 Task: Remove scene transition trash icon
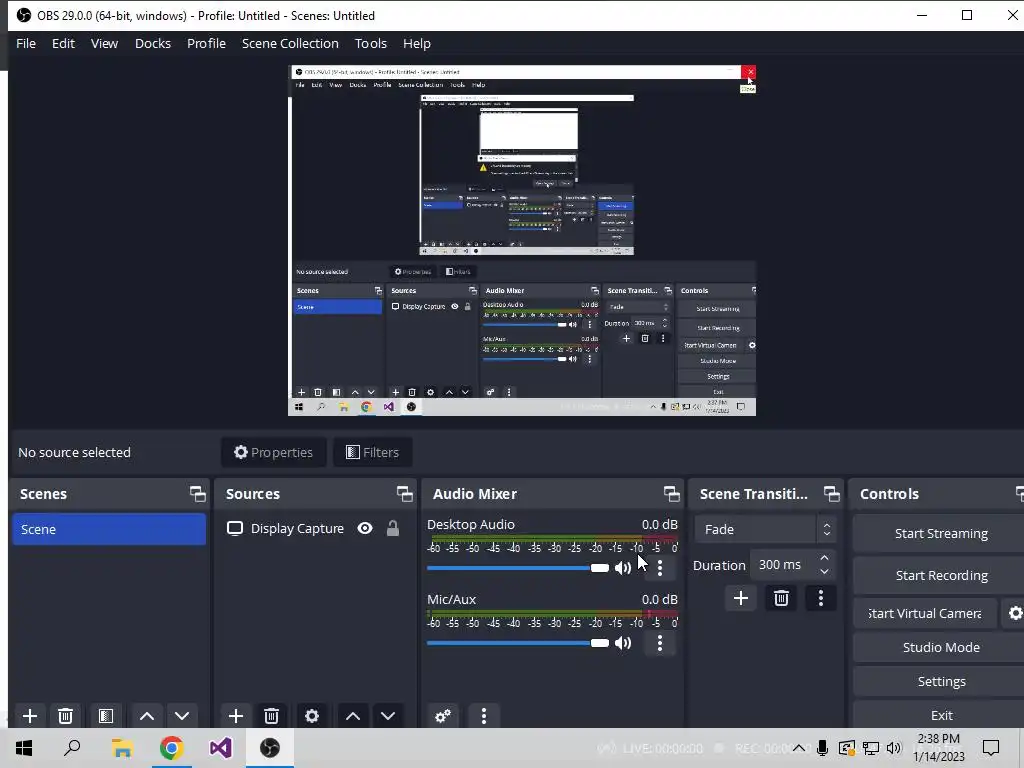[x=781, y=598]
